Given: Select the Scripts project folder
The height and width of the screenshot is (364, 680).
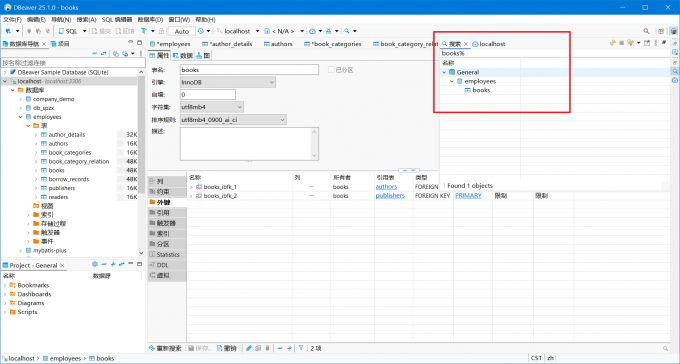Looking at the screenshot, I should click(27, 312).
